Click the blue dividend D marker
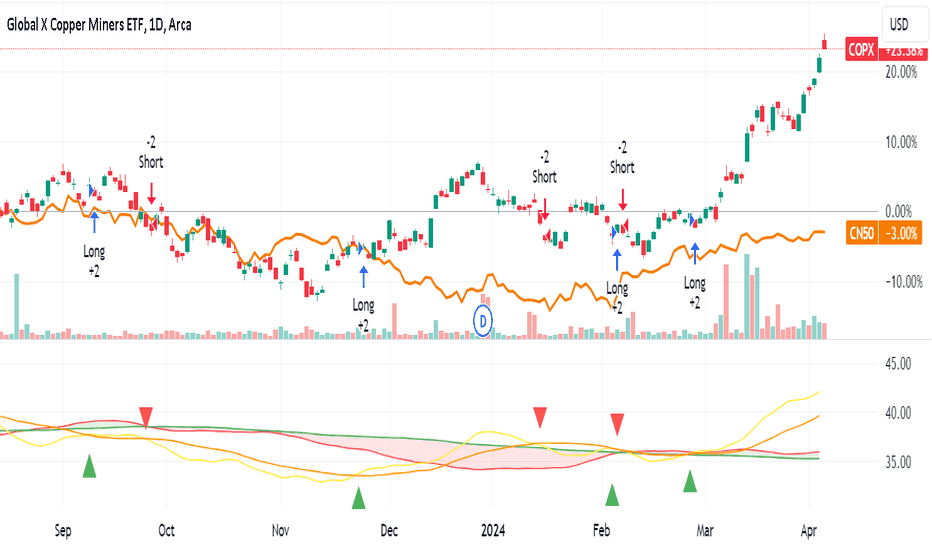 [x=483, y=321]
